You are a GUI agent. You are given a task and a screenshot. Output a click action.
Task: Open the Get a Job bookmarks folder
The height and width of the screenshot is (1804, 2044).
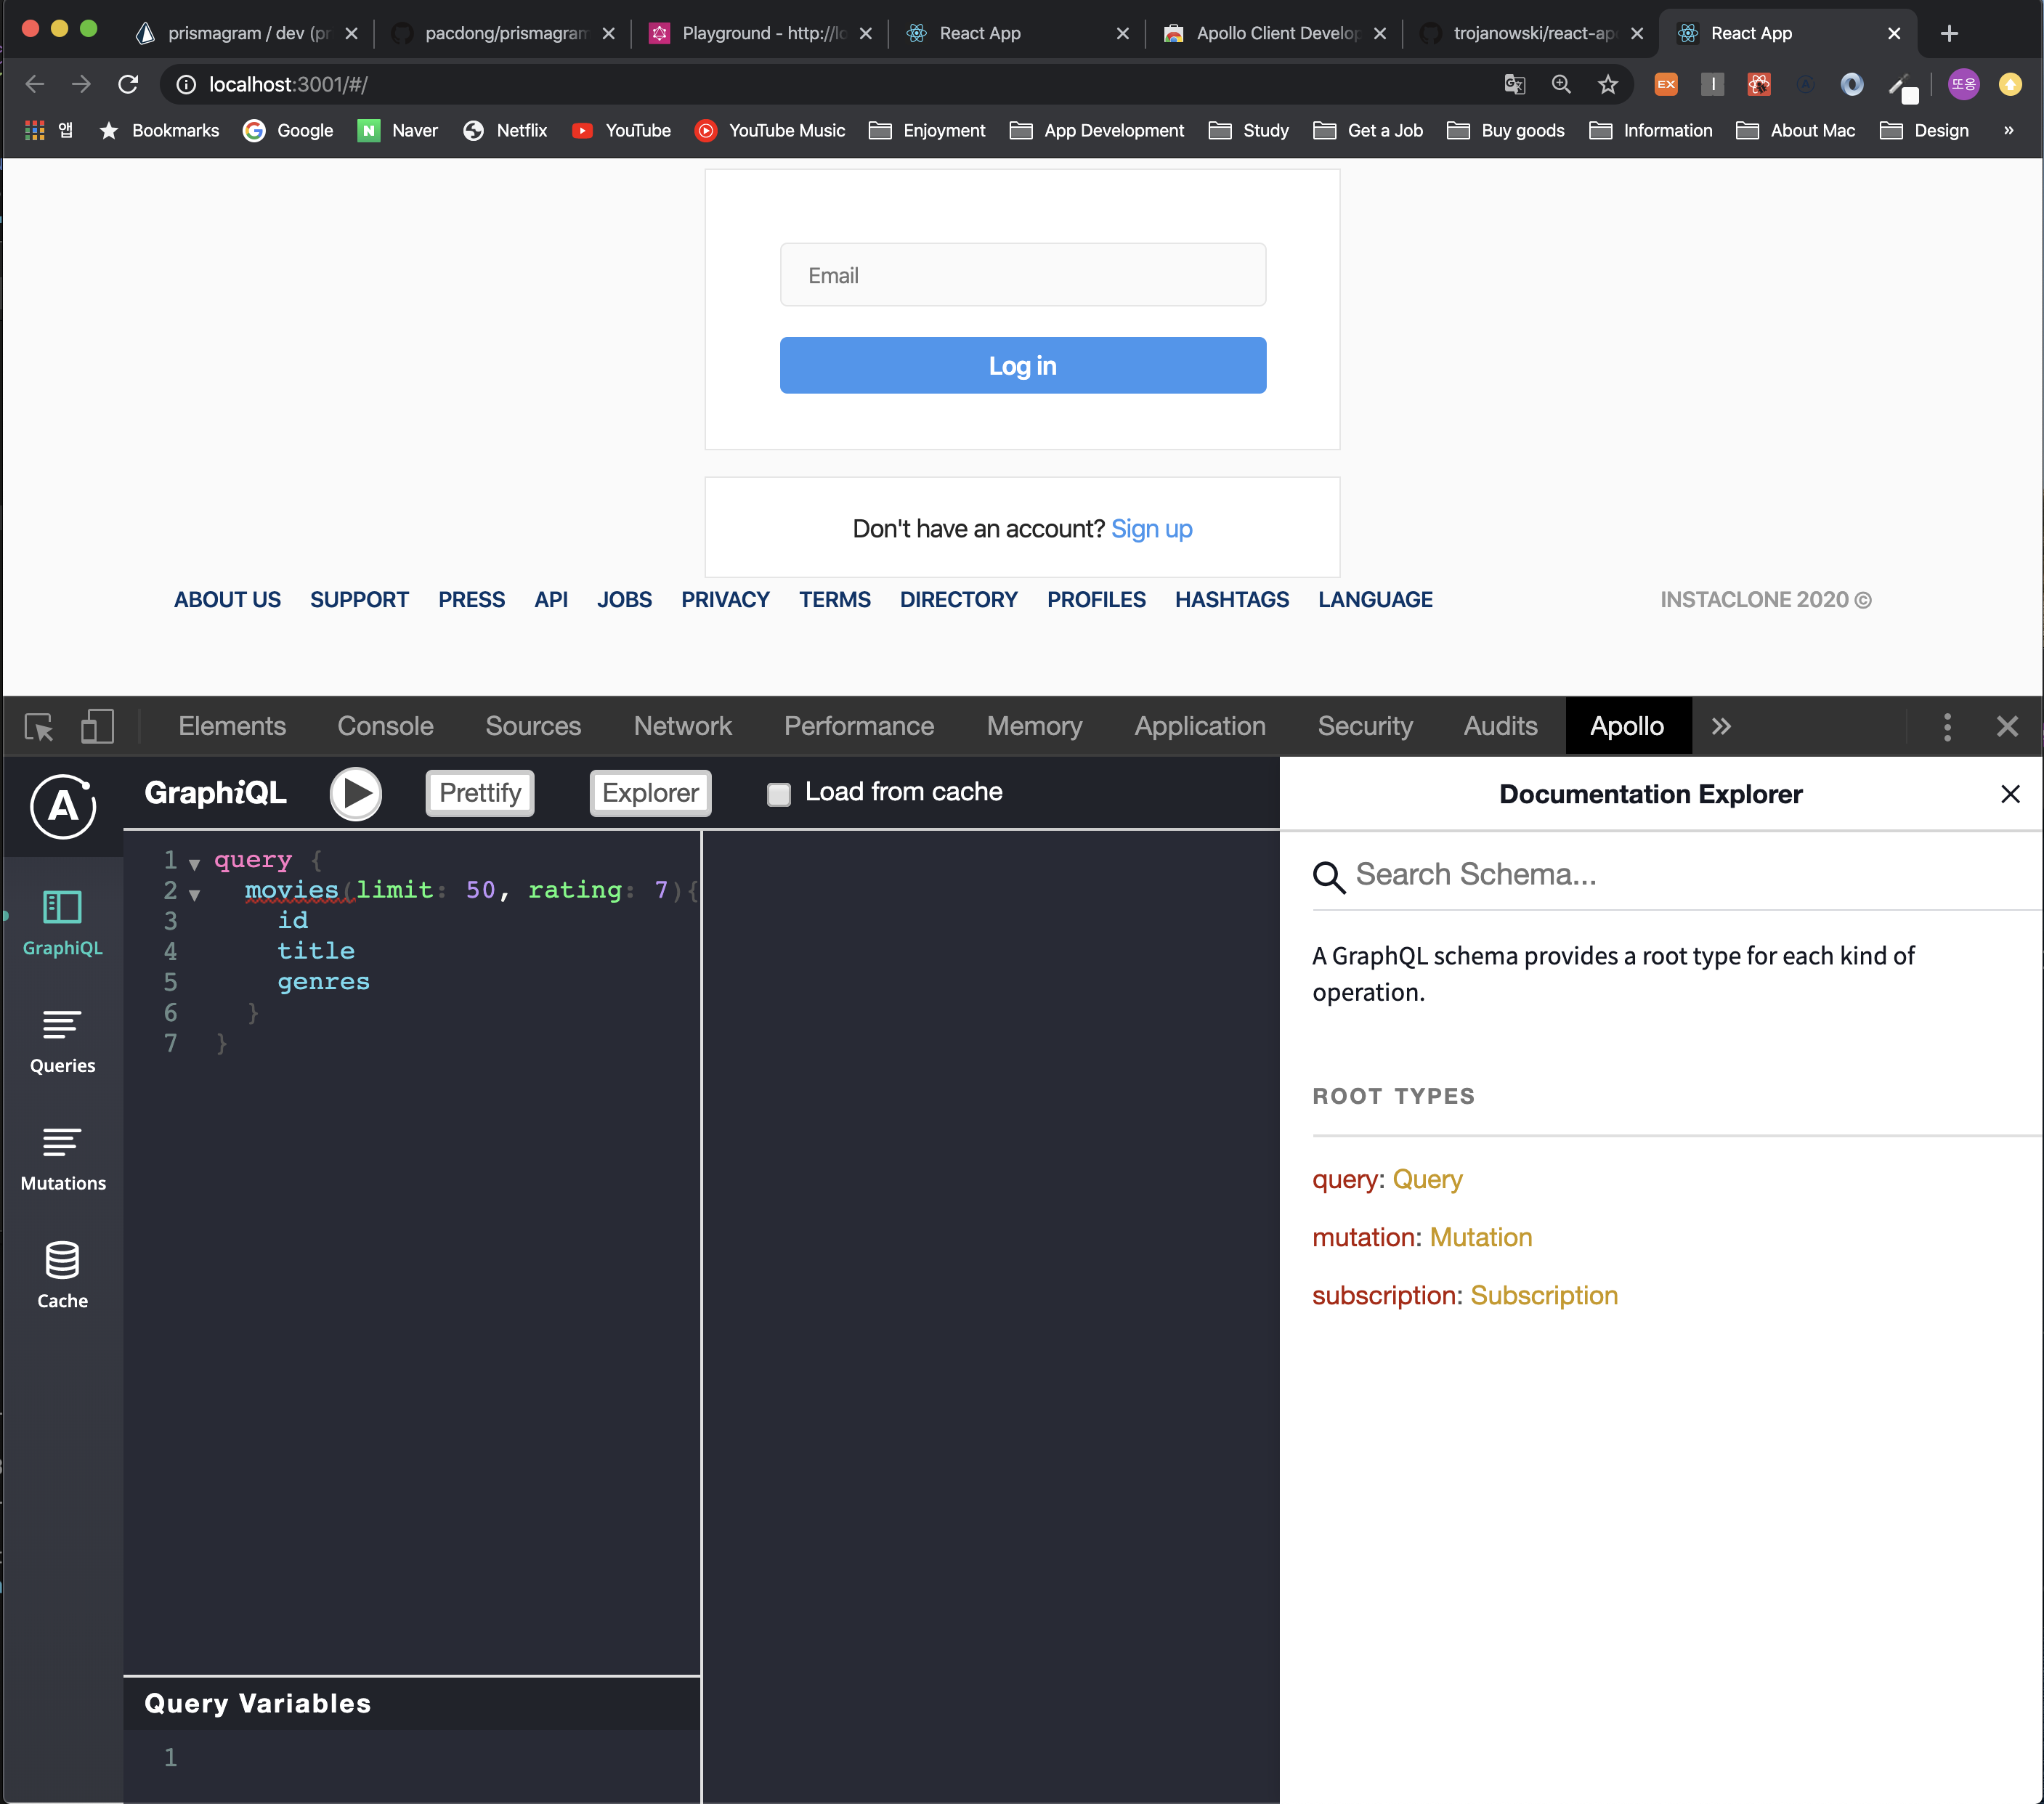click(1367, 130)
